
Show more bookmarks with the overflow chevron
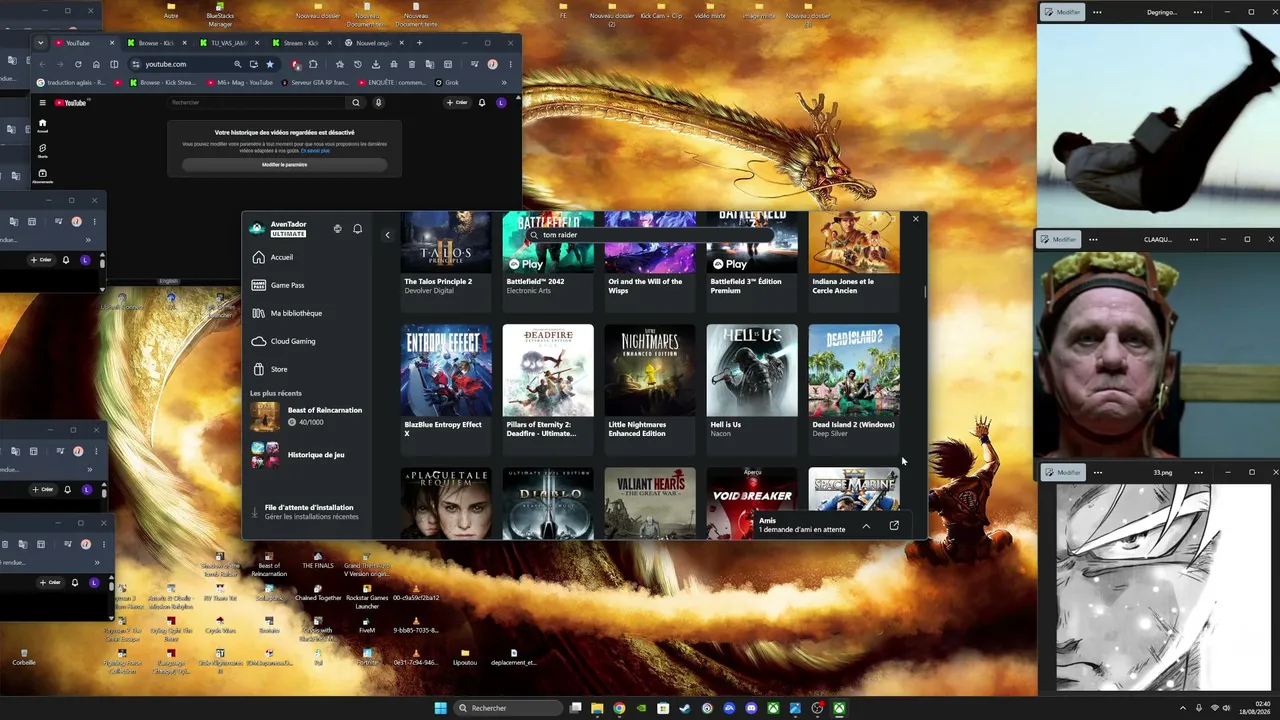point(506,83)
